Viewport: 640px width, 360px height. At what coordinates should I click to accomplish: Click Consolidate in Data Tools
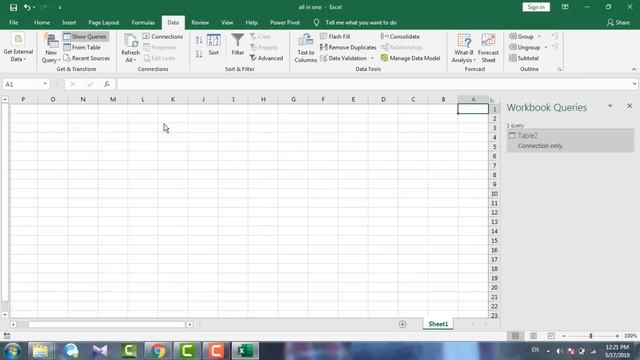[x=400, y=36]
